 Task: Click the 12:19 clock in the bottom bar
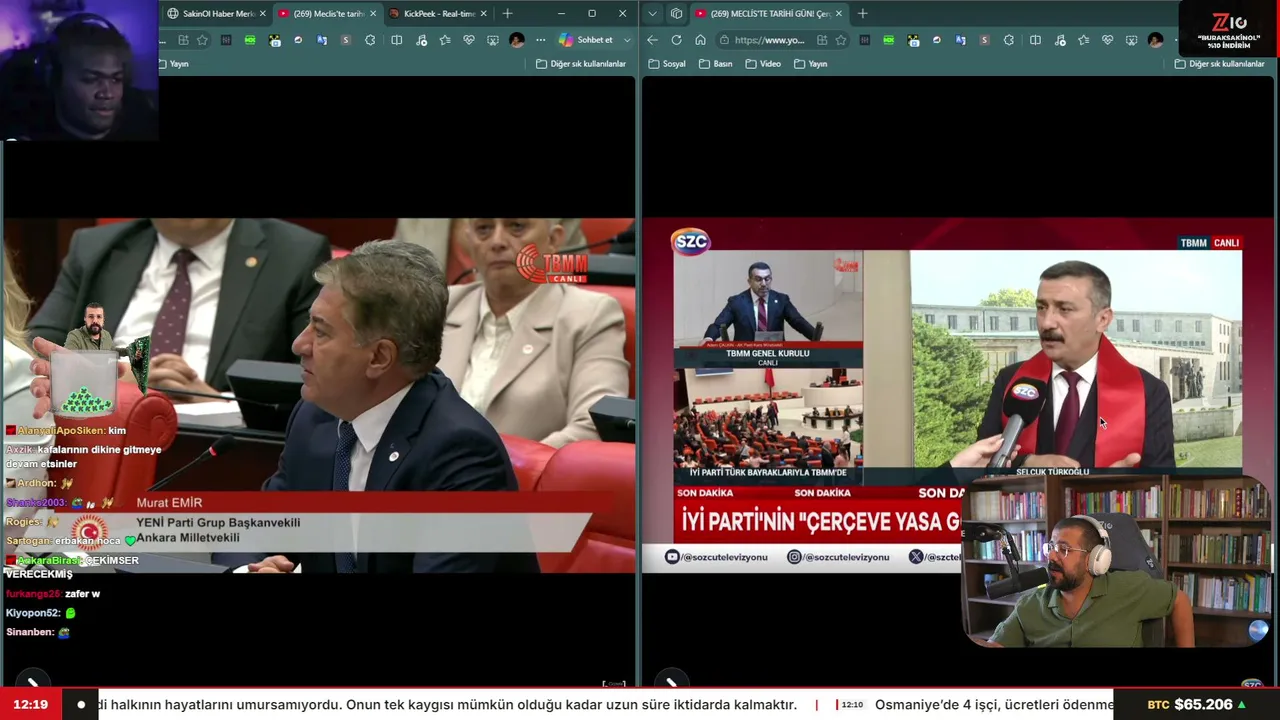click(31, 704)
